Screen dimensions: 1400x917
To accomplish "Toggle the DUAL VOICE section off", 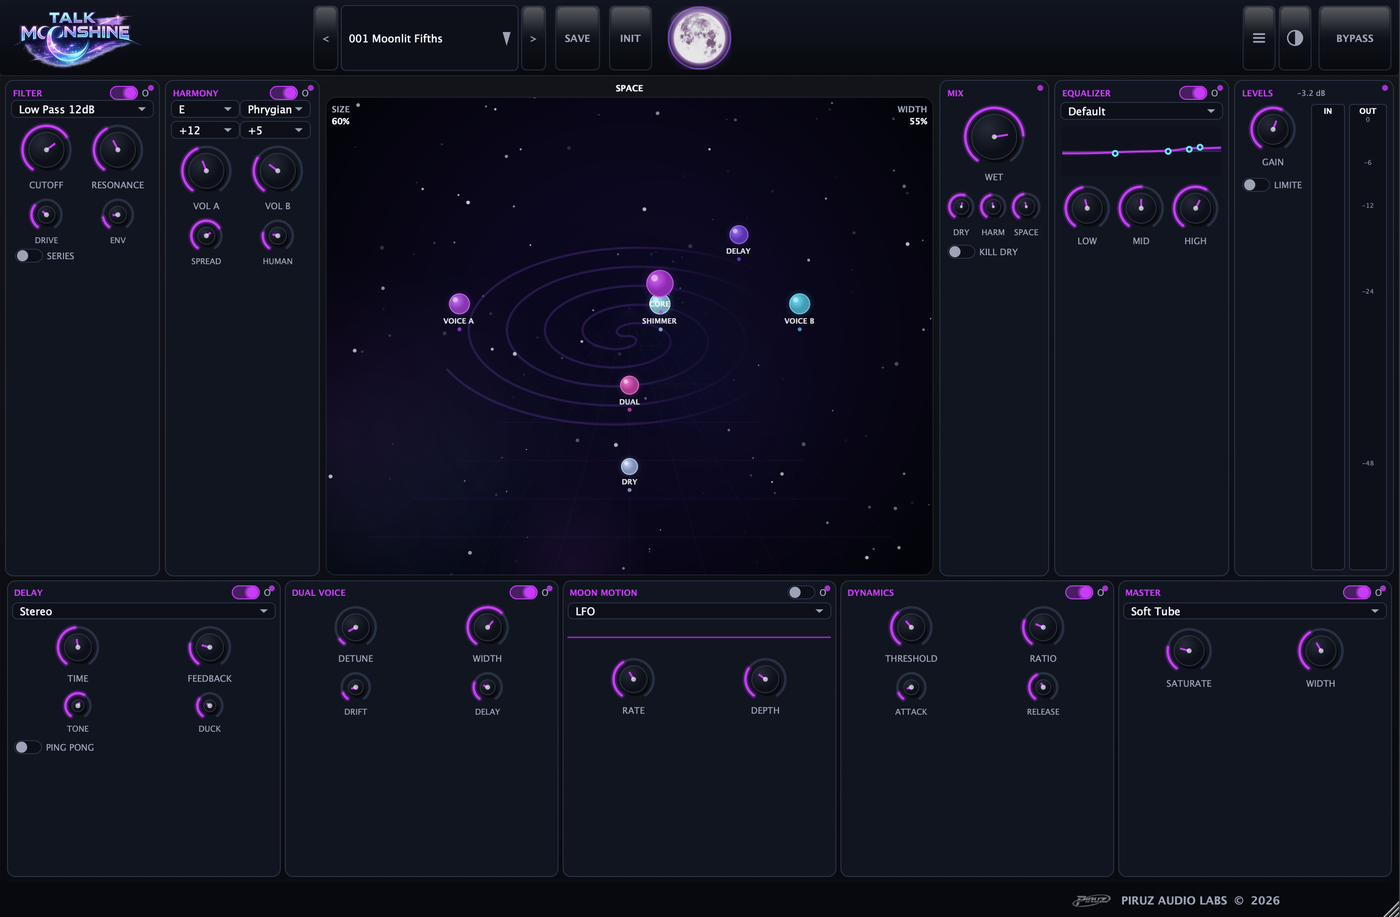I will [x=524, y=592].
